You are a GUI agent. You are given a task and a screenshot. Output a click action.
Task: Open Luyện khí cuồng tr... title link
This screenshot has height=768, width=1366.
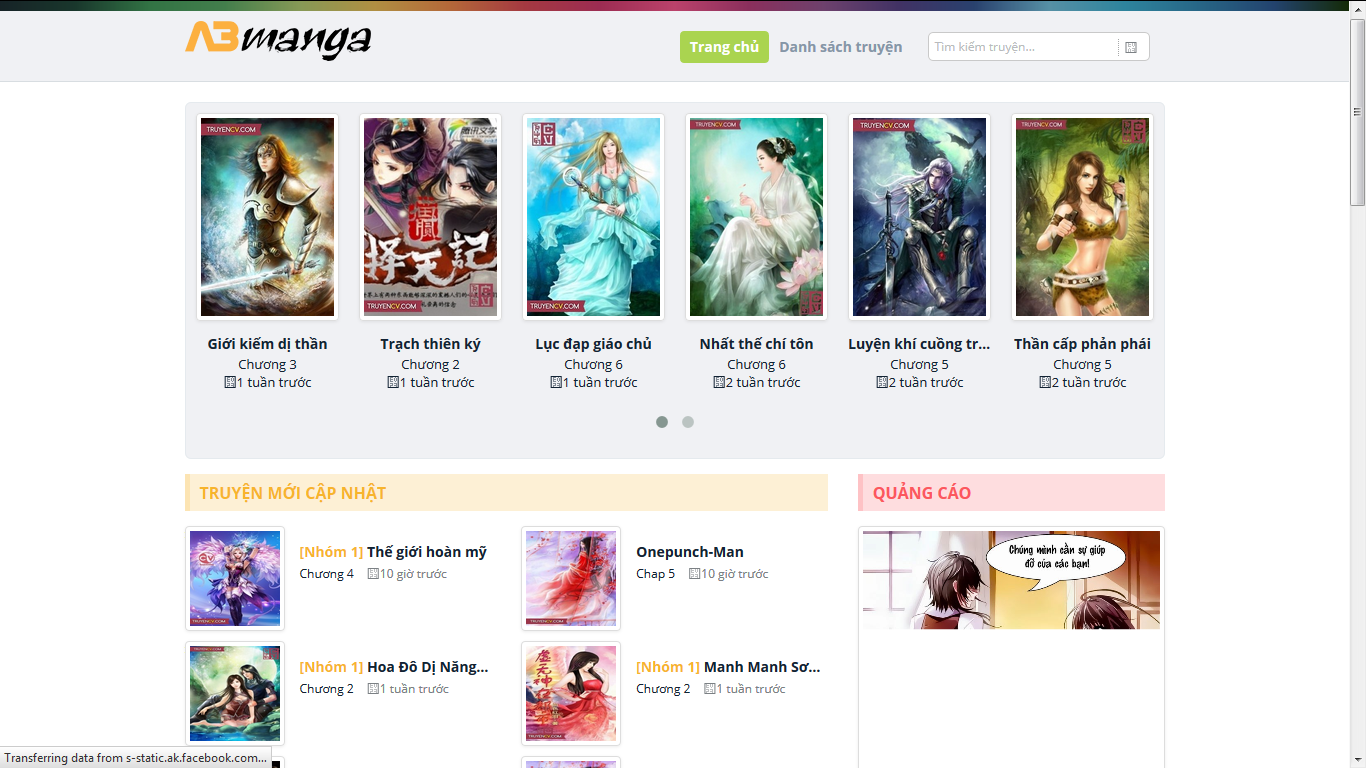[x=919, y=344]
